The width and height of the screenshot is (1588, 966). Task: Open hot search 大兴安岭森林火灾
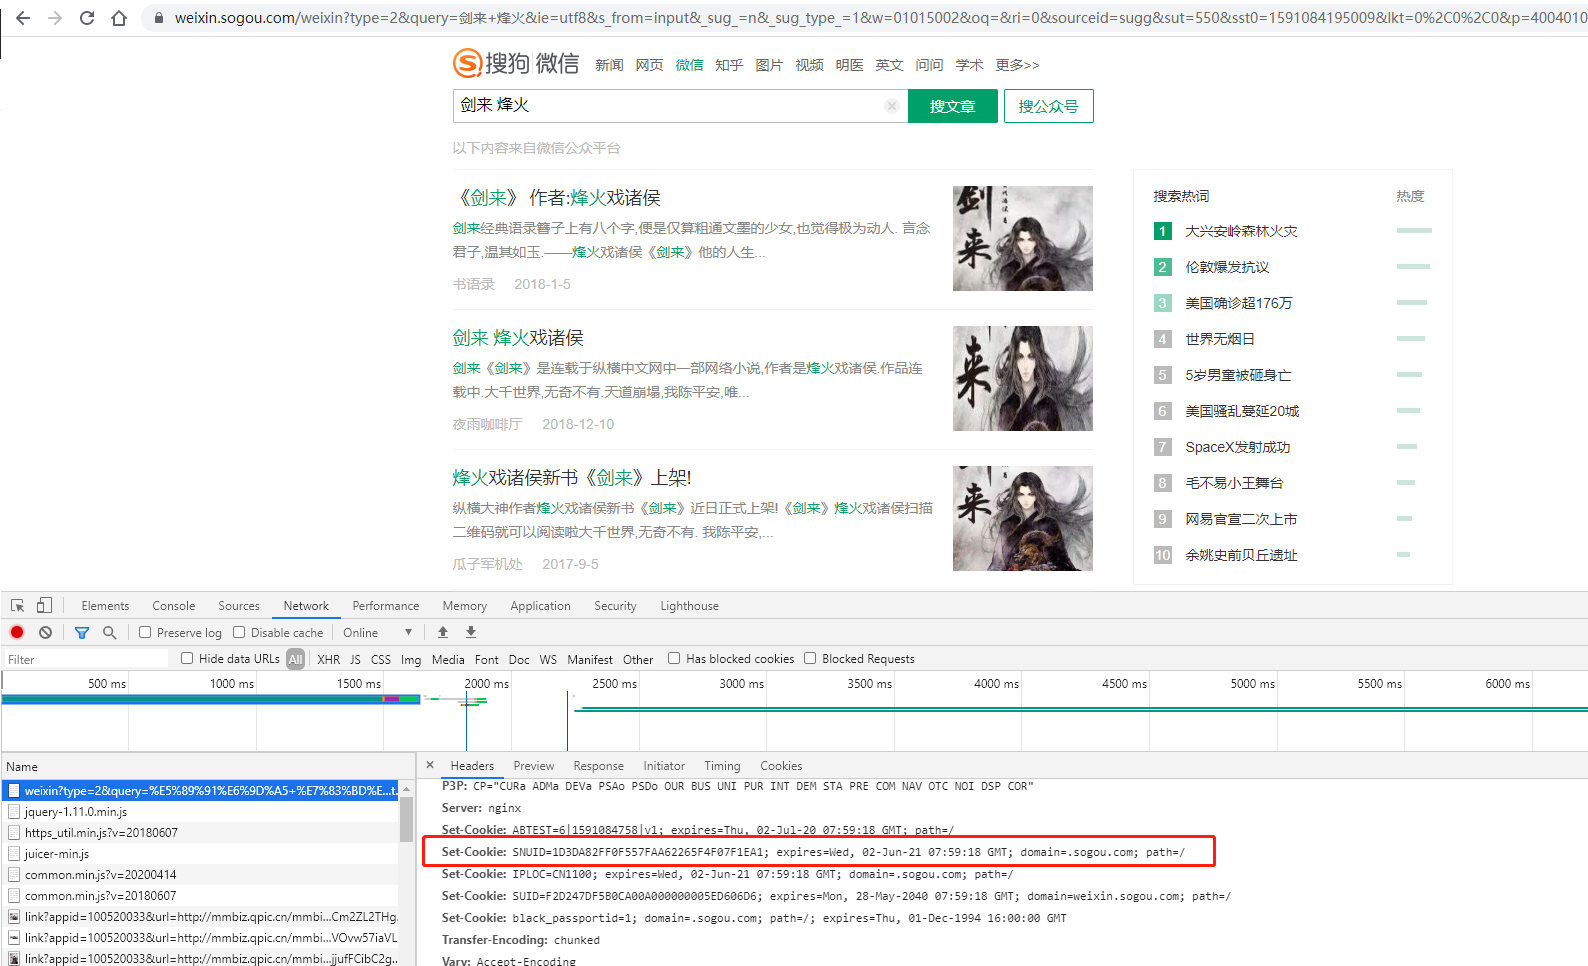pyautogui.click(x=1241, y=231)
